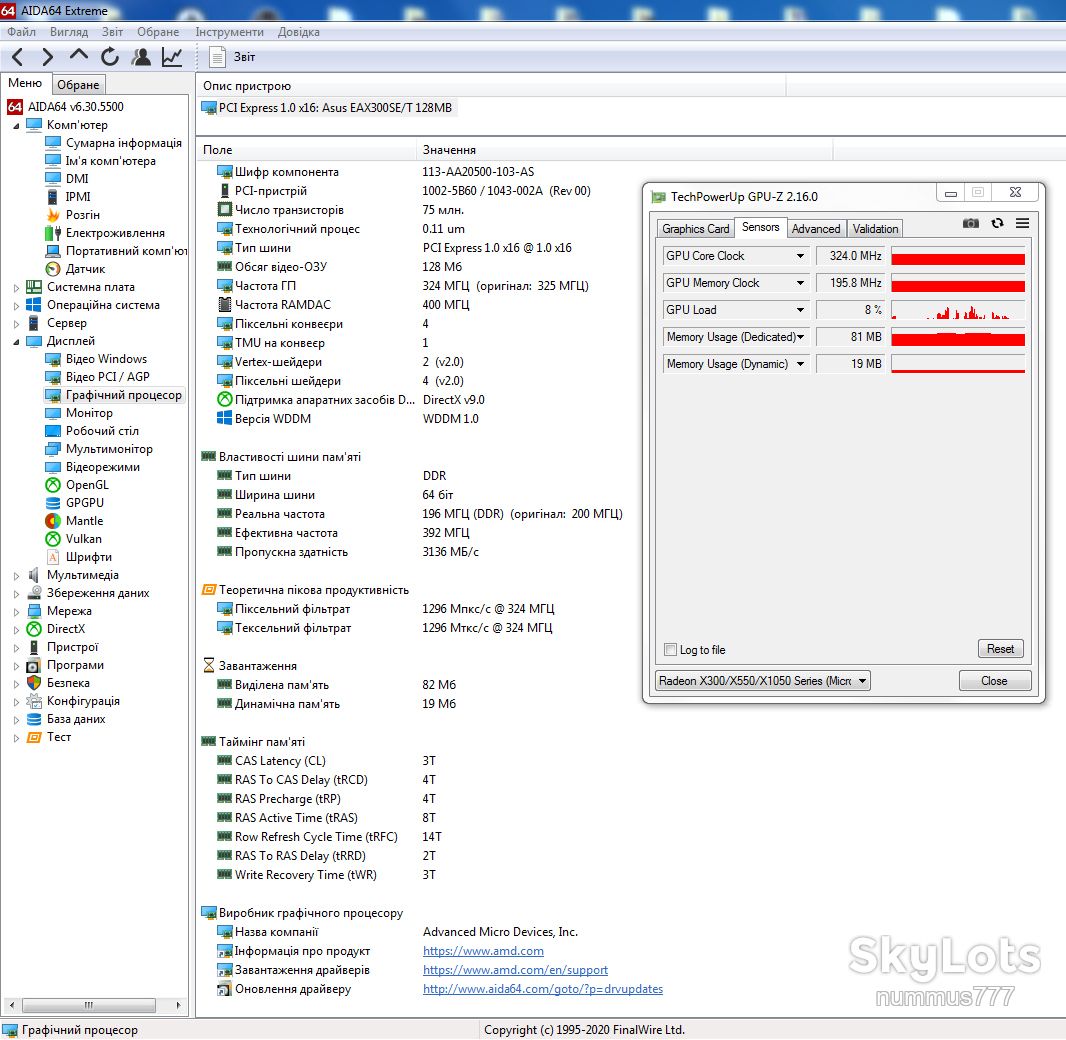Expand the Конфігурація tree node
The image size is (1066, 1040).
tap(16, 701)
